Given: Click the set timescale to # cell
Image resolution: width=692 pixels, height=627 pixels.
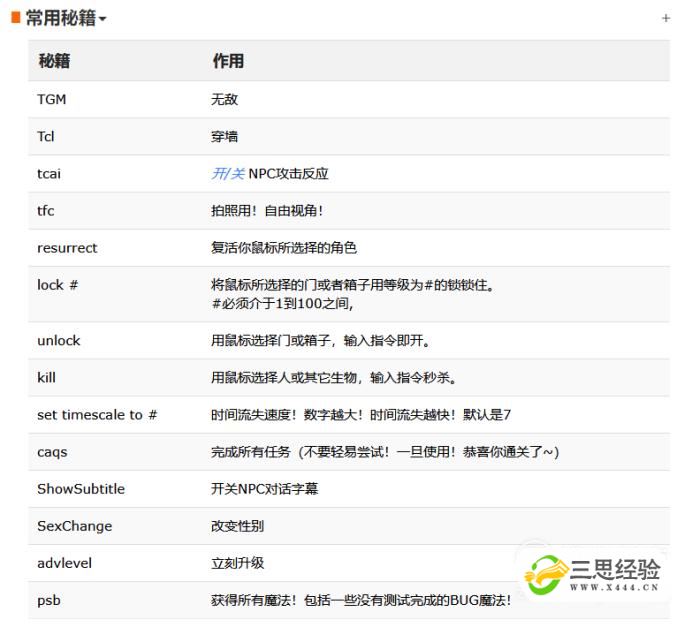Looking at the screenshot, I should point(97,415).
